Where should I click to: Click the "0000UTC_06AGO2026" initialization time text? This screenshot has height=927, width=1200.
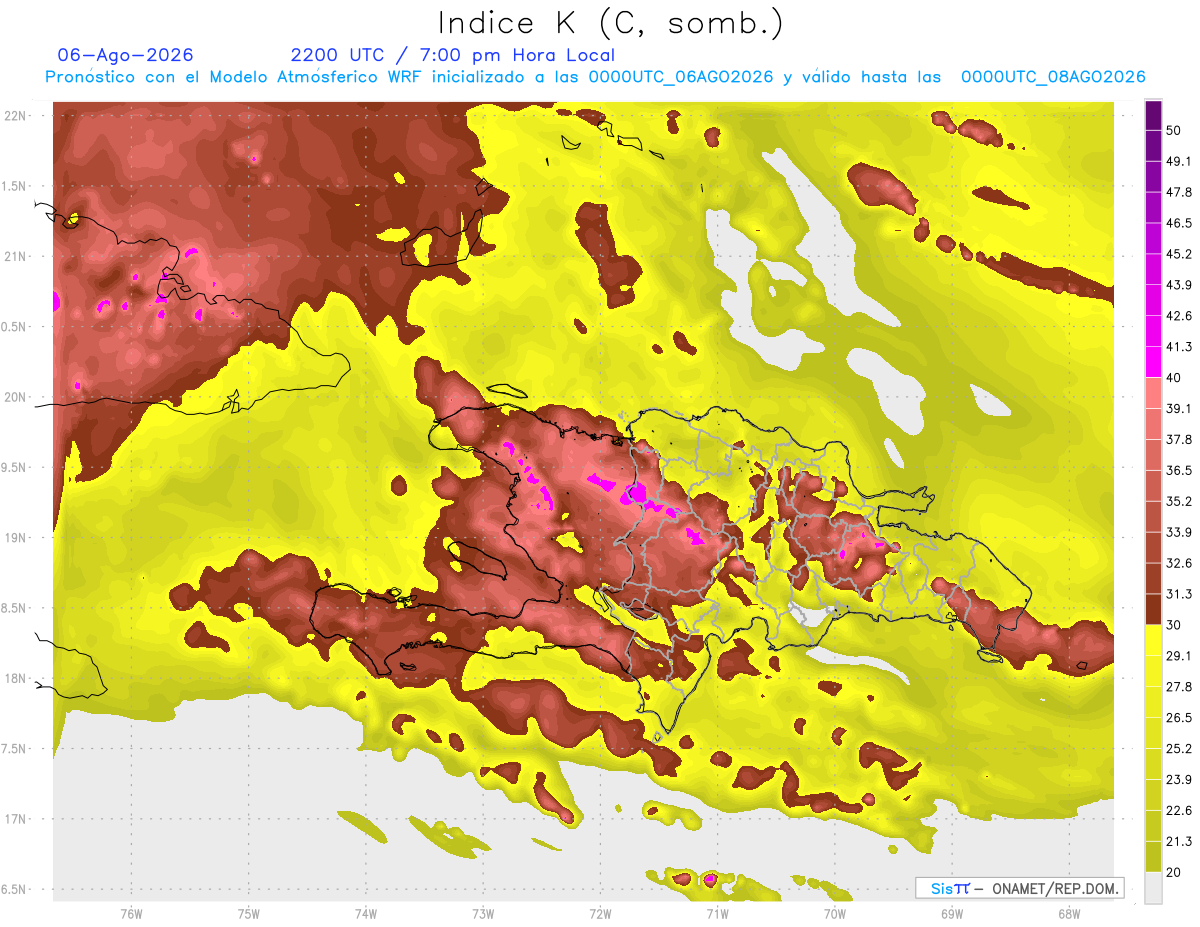681,77
